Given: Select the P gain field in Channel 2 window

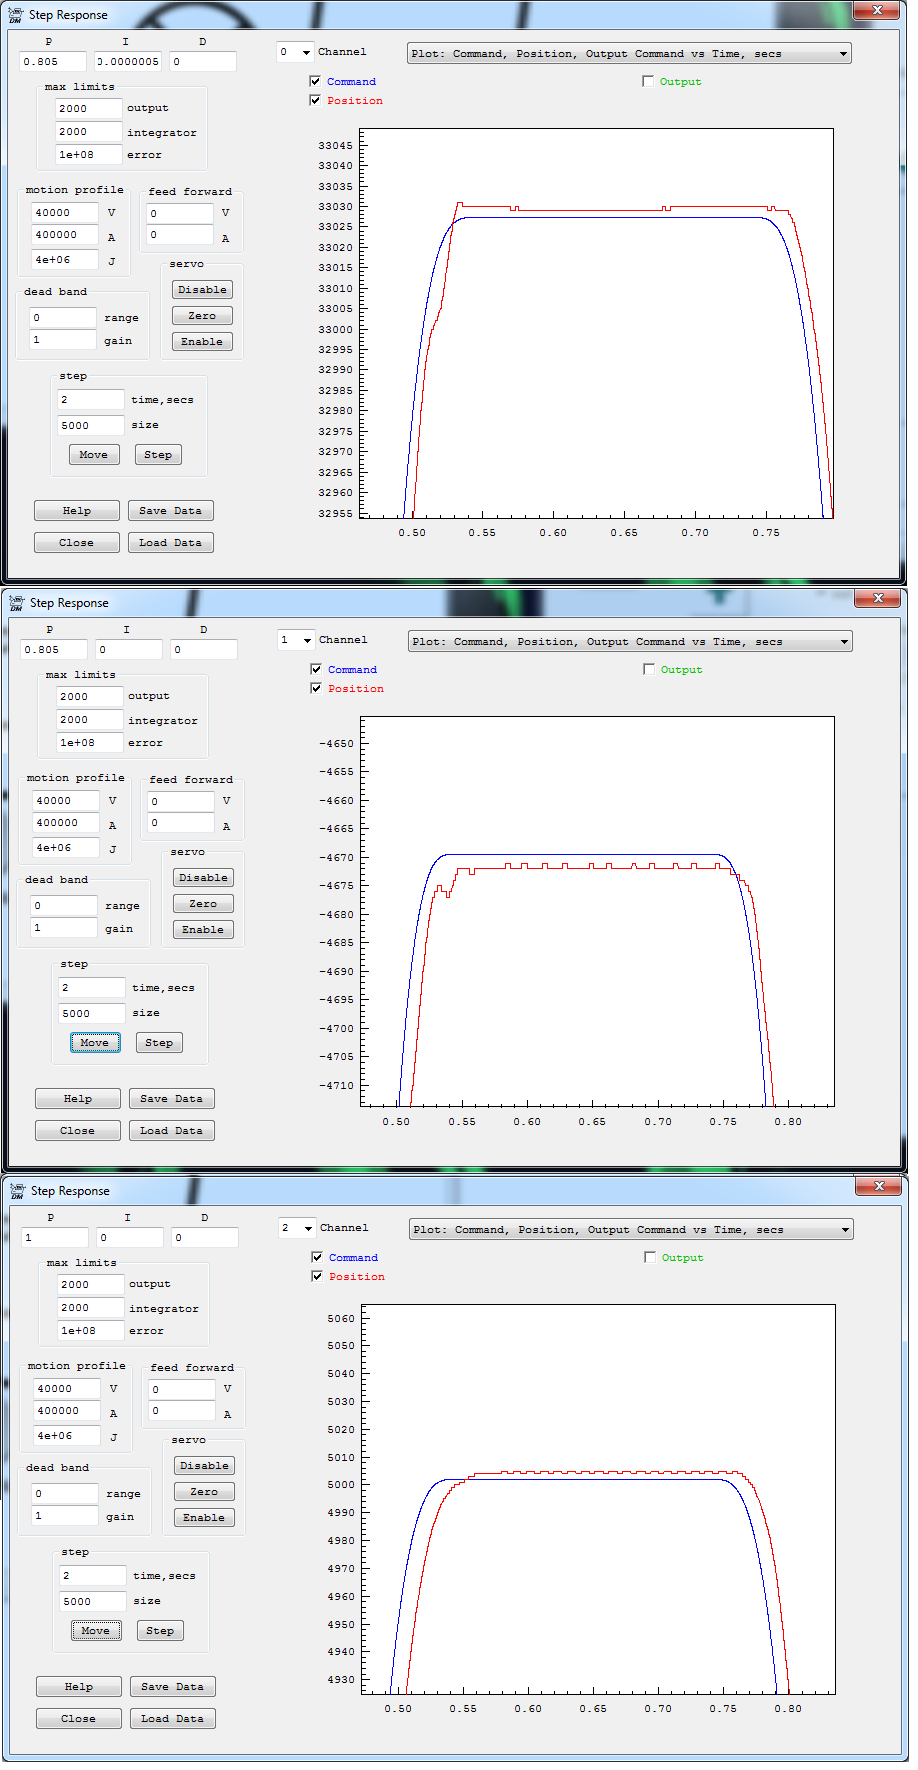Looking at the screenshot, I should 55,1238.
